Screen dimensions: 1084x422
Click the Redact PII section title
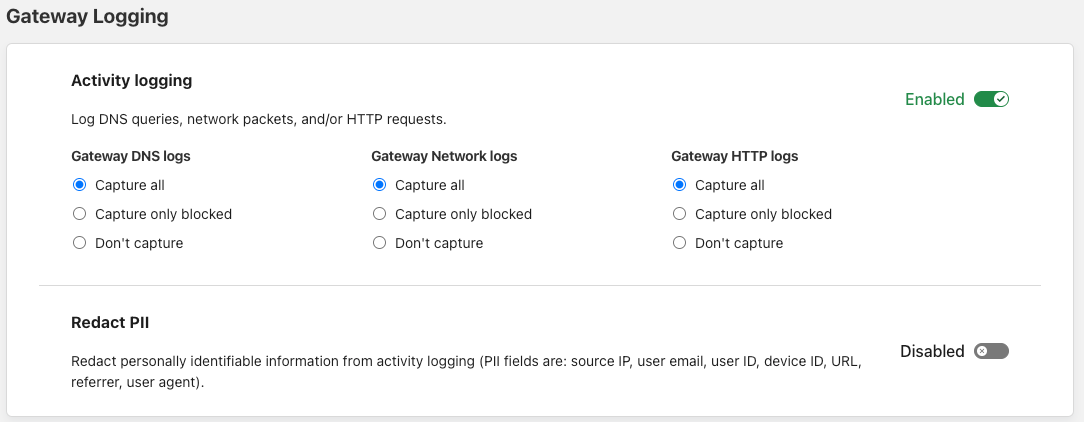110,322
